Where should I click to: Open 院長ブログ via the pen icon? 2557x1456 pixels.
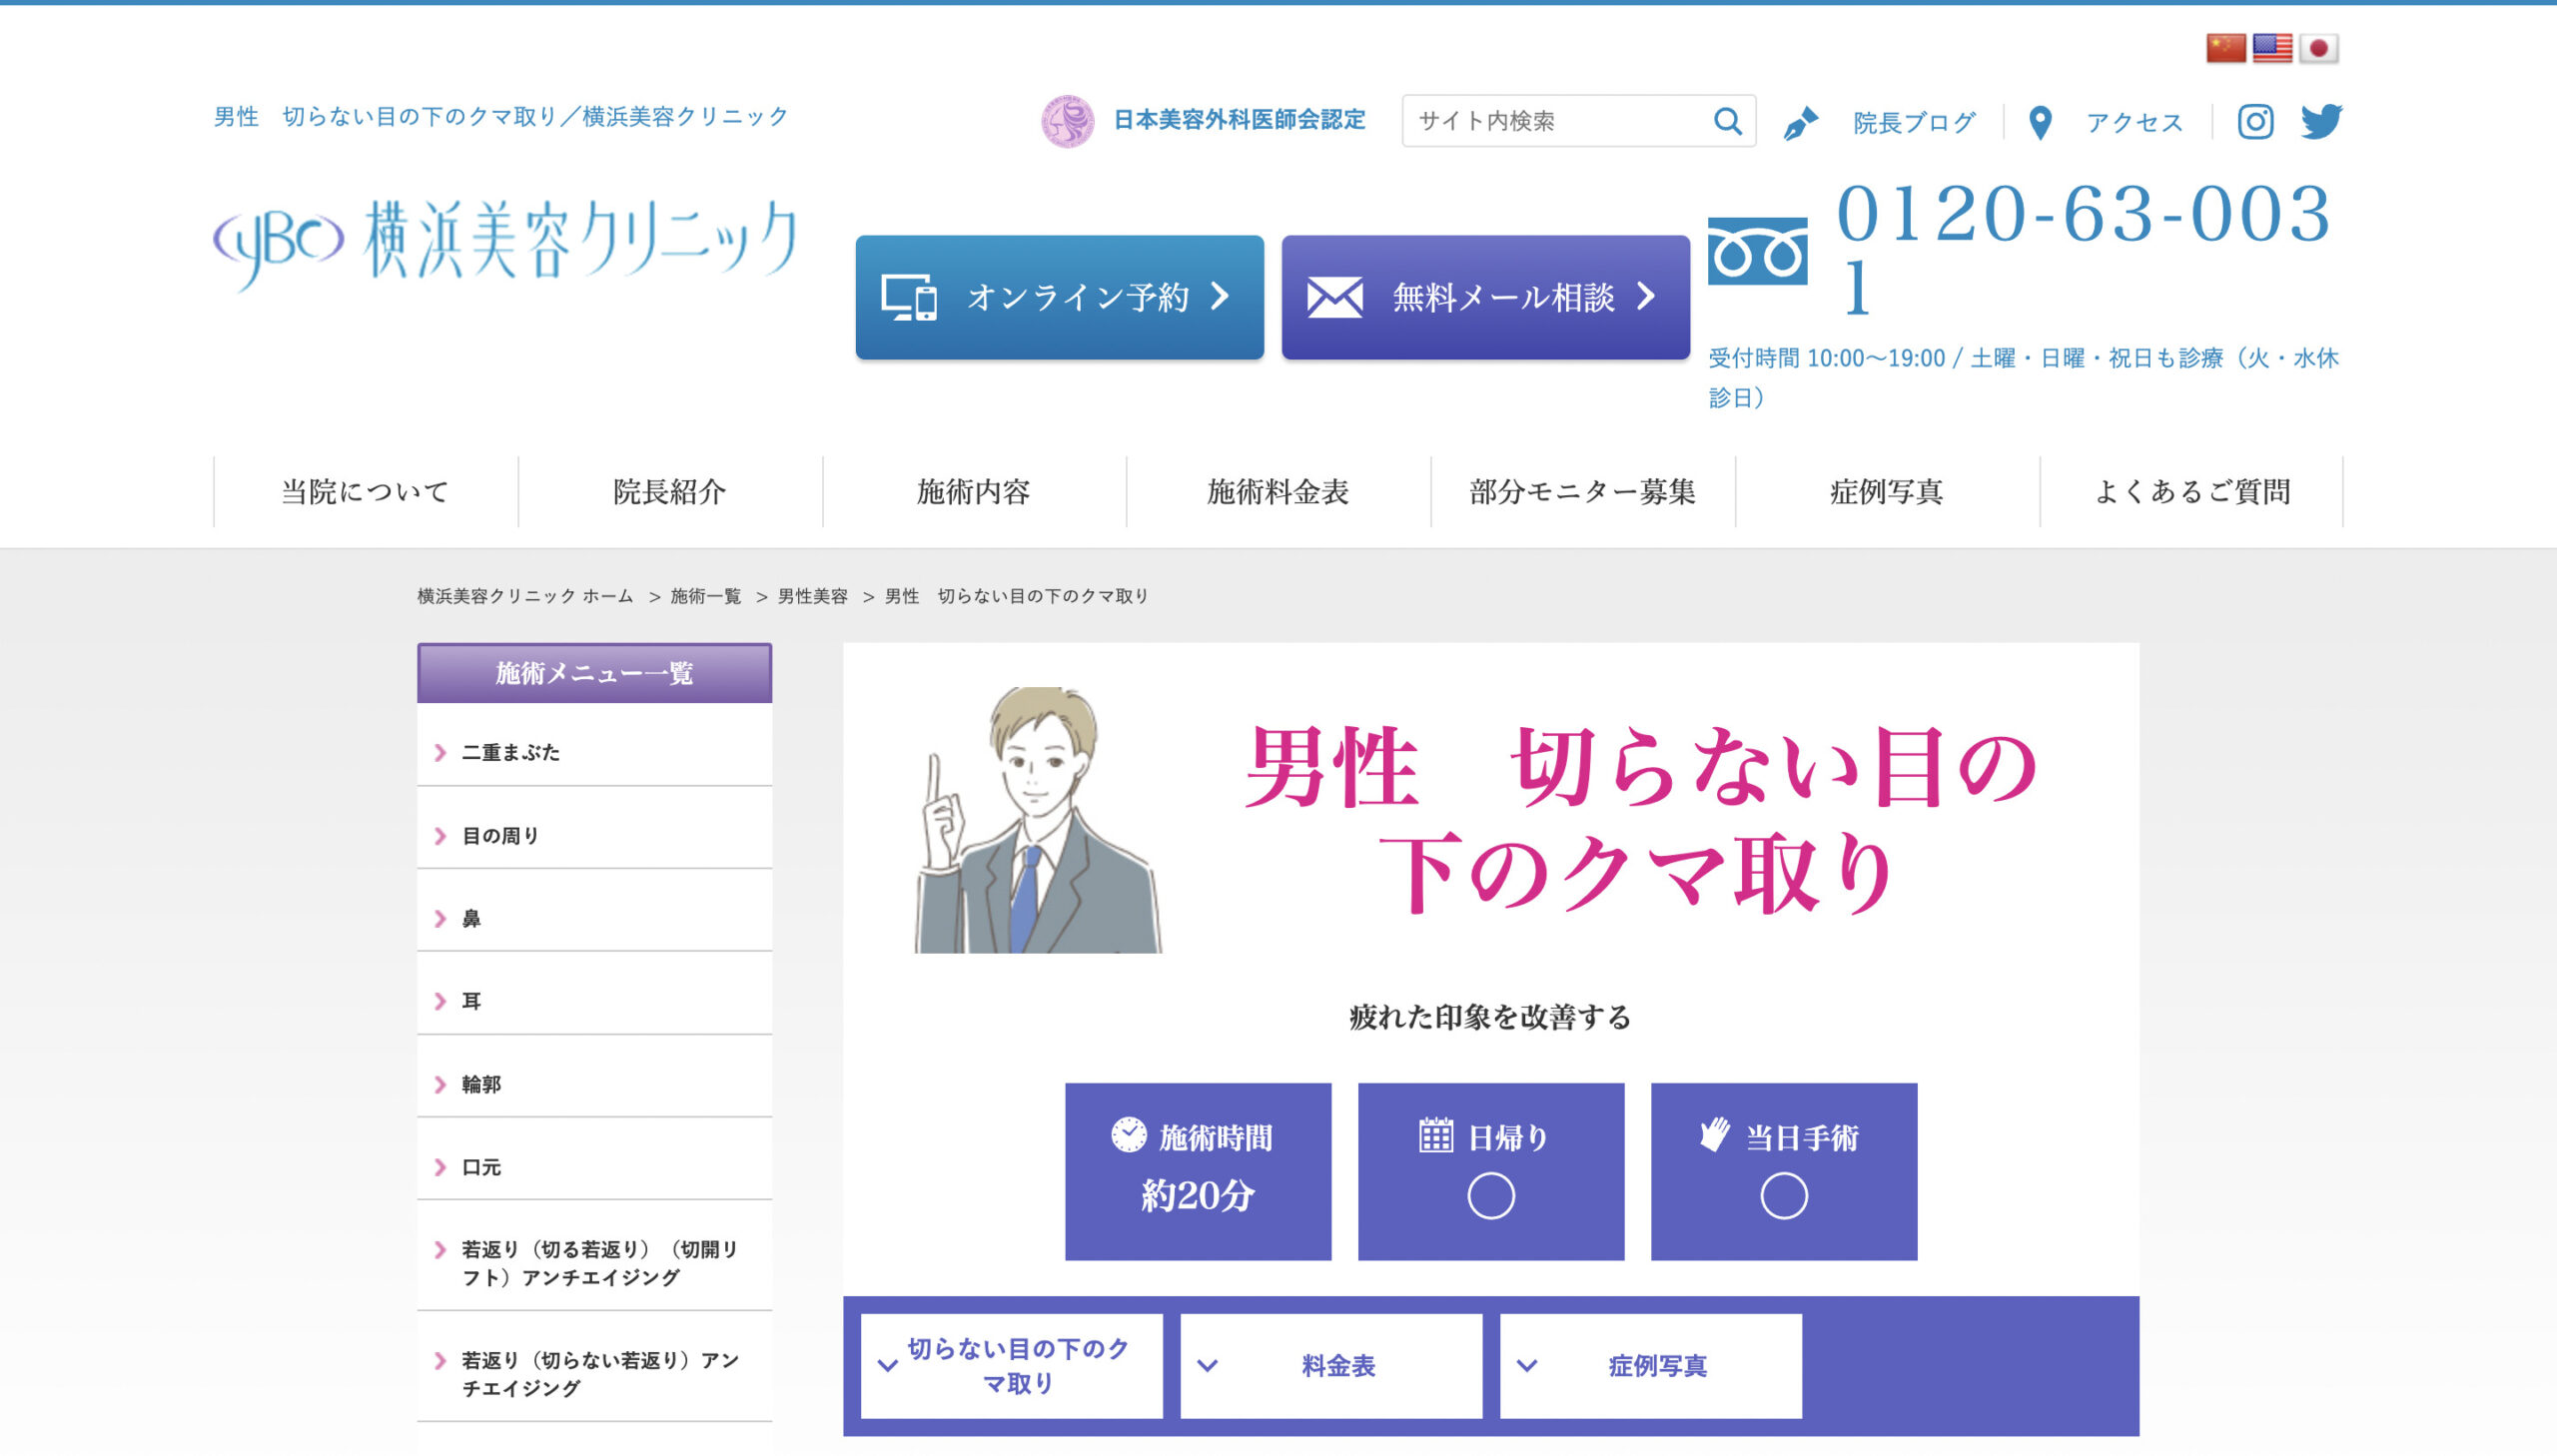click(1803, 121)
